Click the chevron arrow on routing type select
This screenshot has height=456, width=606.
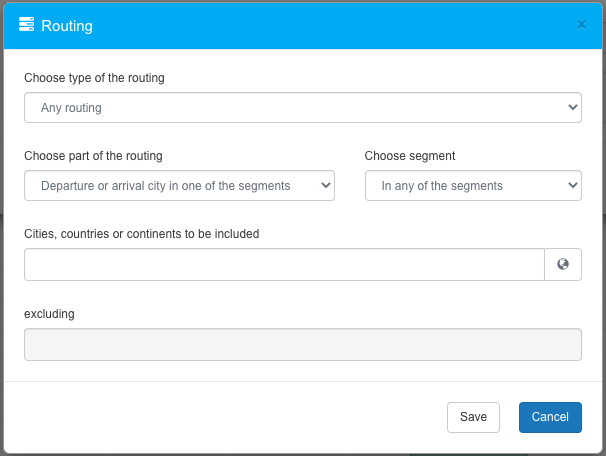click(572, 107)
